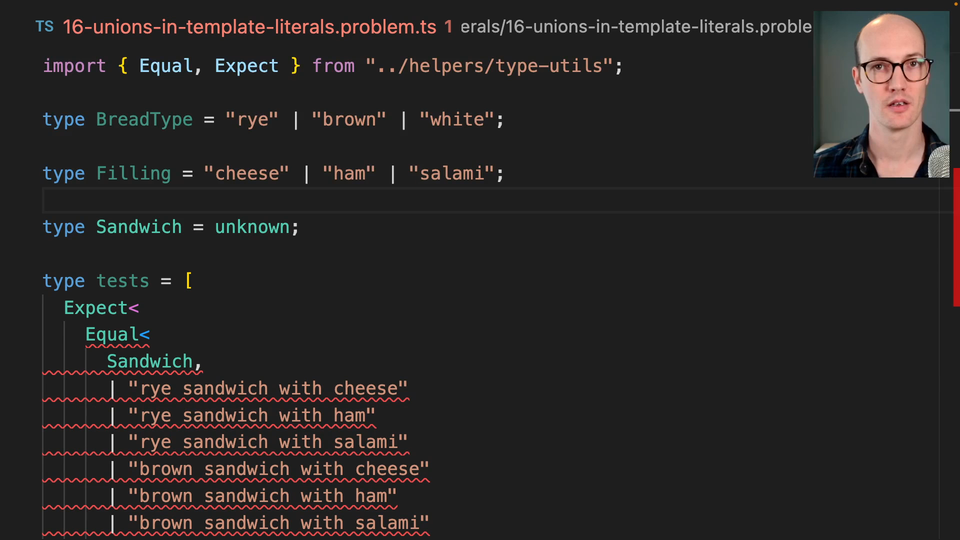Click the BreadType type name
The width and height of the screenshot is (960, 540).
coord(144,120)
